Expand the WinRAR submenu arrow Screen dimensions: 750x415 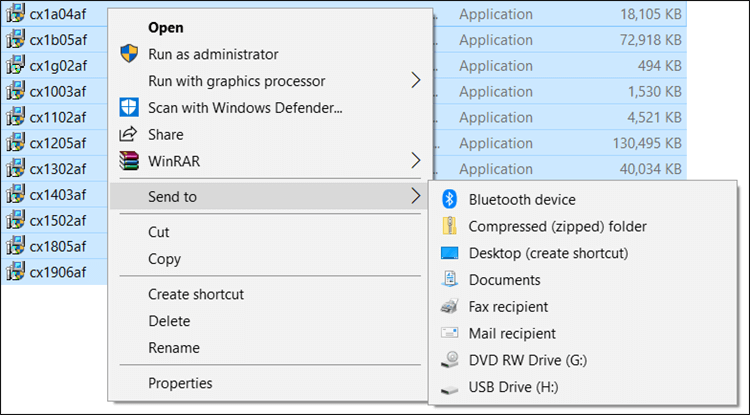click(416, 160)
